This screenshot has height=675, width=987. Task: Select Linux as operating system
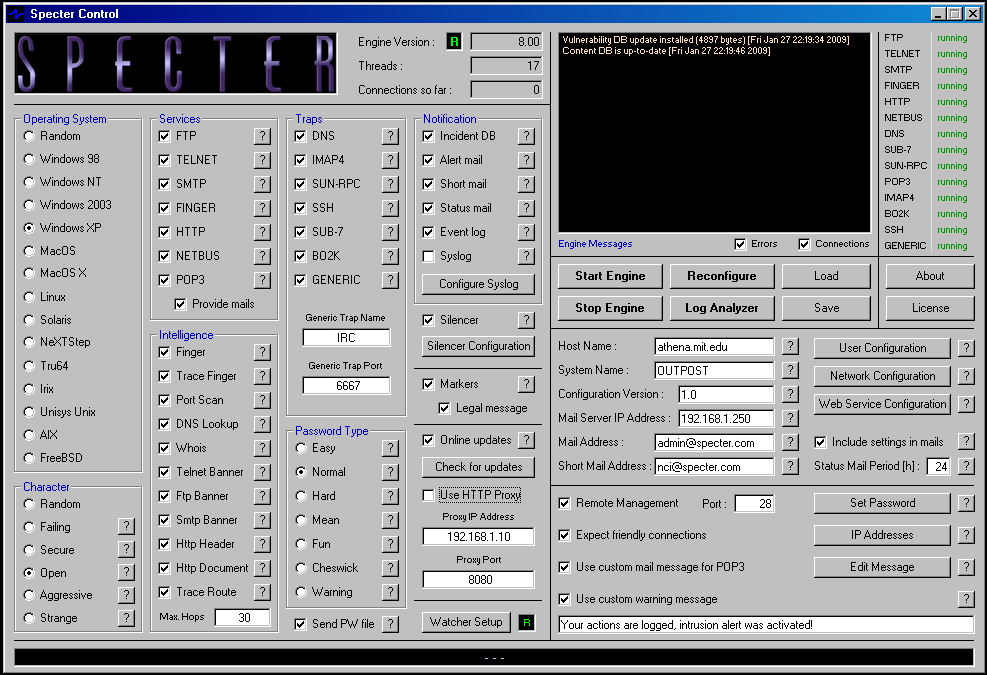point(29,297)
